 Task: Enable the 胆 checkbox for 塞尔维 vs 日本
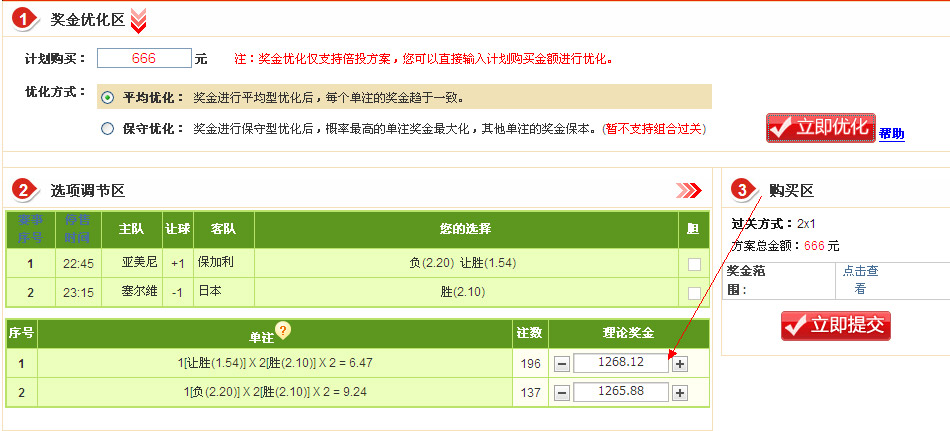point(694,293)
